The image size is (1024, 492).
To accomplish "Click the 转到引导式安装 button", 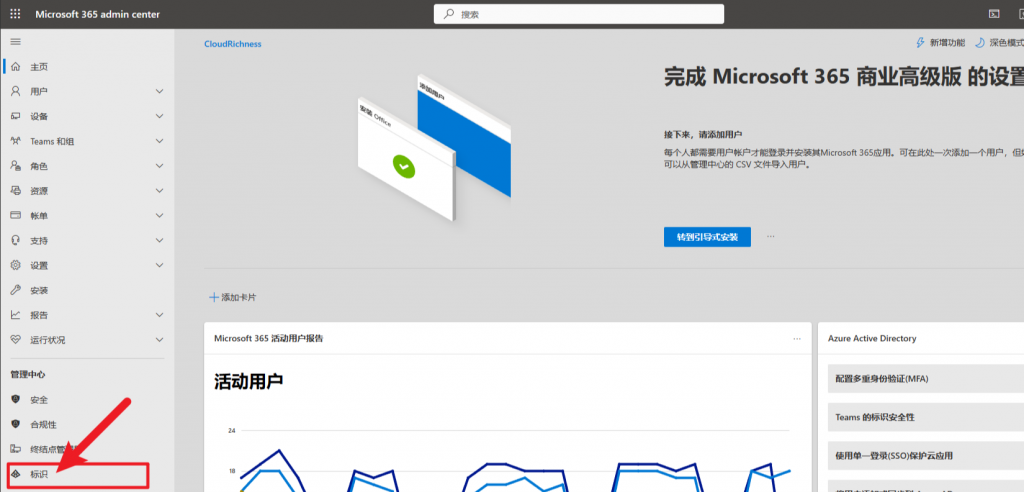I will click(x=706, y=237).
